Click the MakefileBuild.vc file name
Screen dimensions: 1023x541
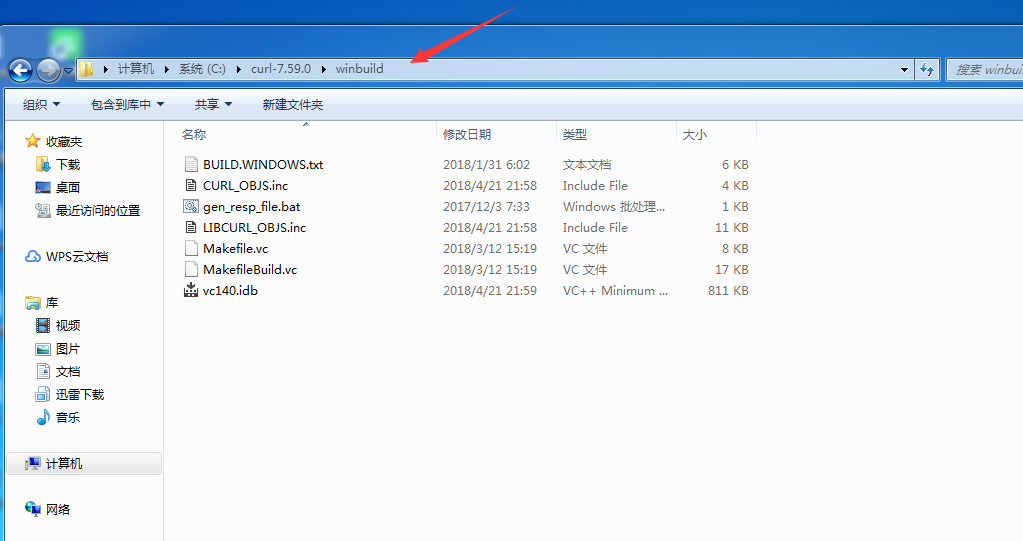point(250,269)
